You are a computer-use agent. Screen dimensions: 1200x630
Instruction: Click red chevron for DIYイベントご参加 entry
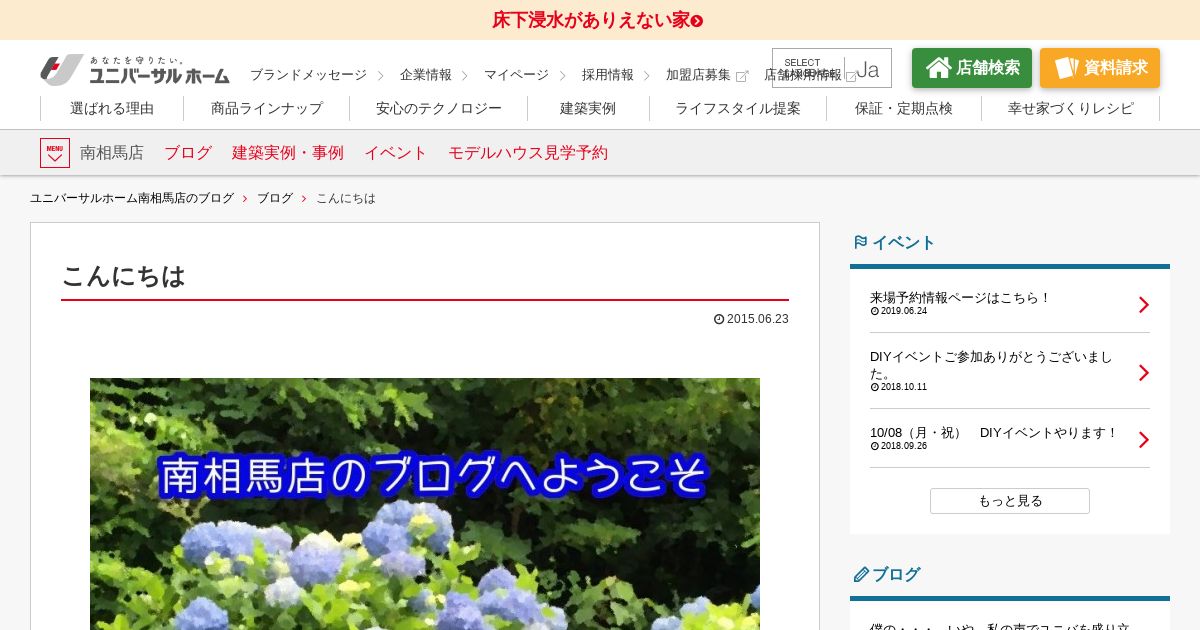1144,373
